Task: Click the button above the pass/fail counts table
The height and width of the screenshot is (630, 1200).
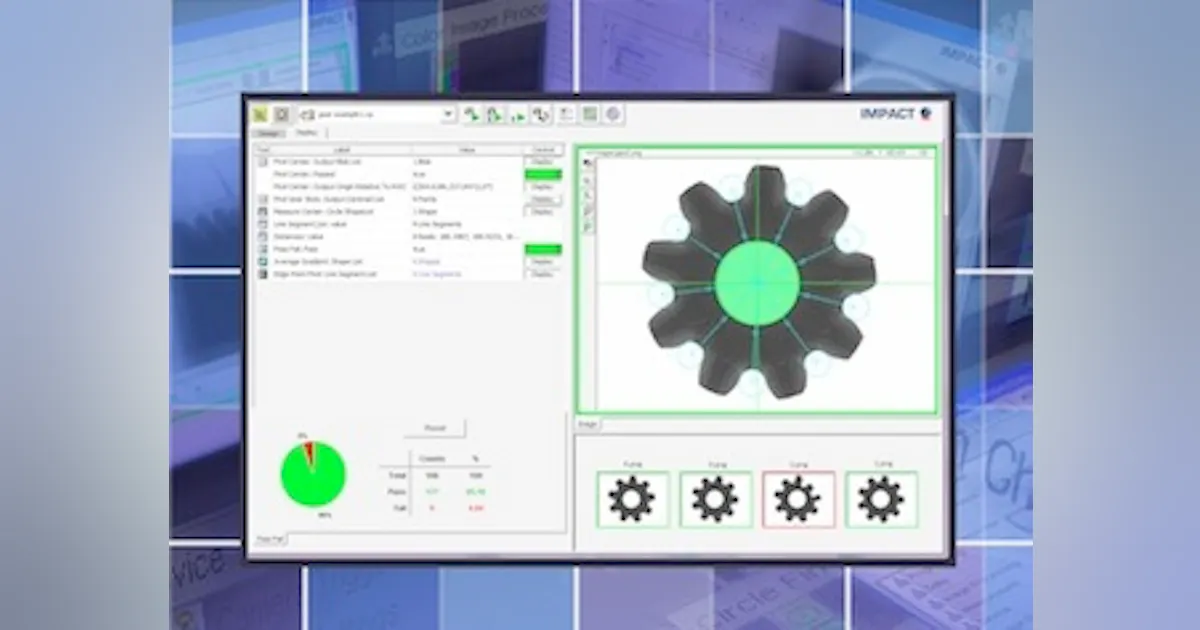Action: click(x=434, y=428)
